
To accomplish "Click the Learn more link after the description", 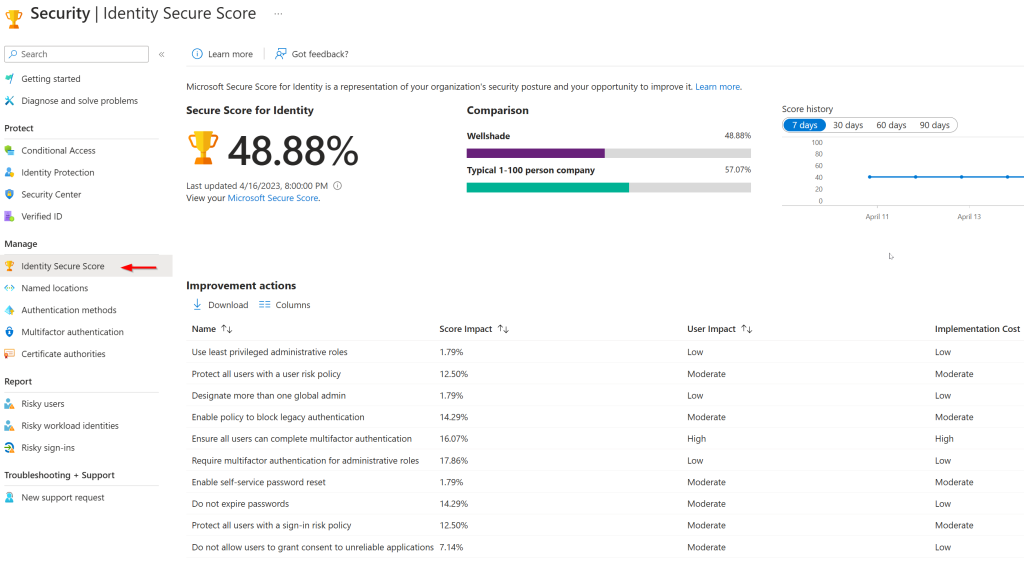I will [718, 87].
